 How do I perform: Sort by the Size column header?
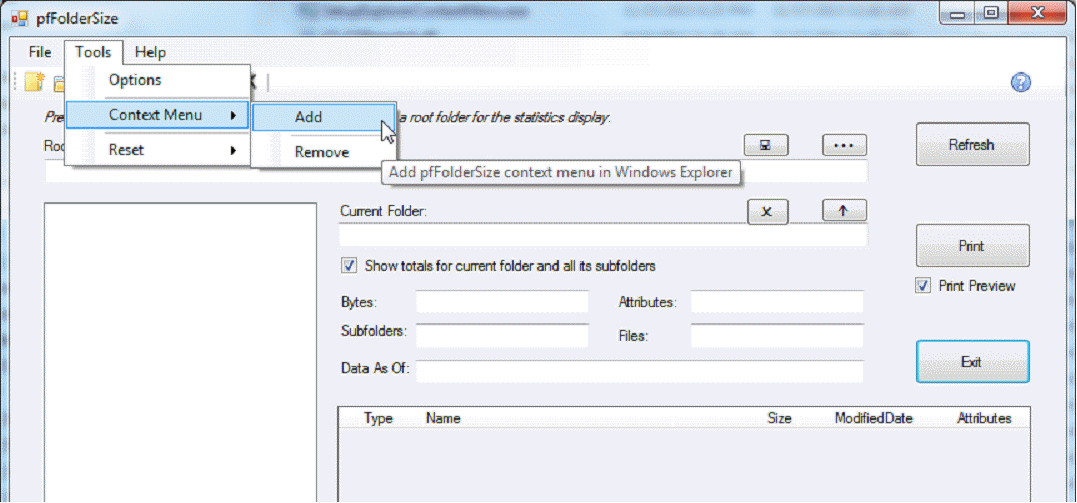pos(780,418)
